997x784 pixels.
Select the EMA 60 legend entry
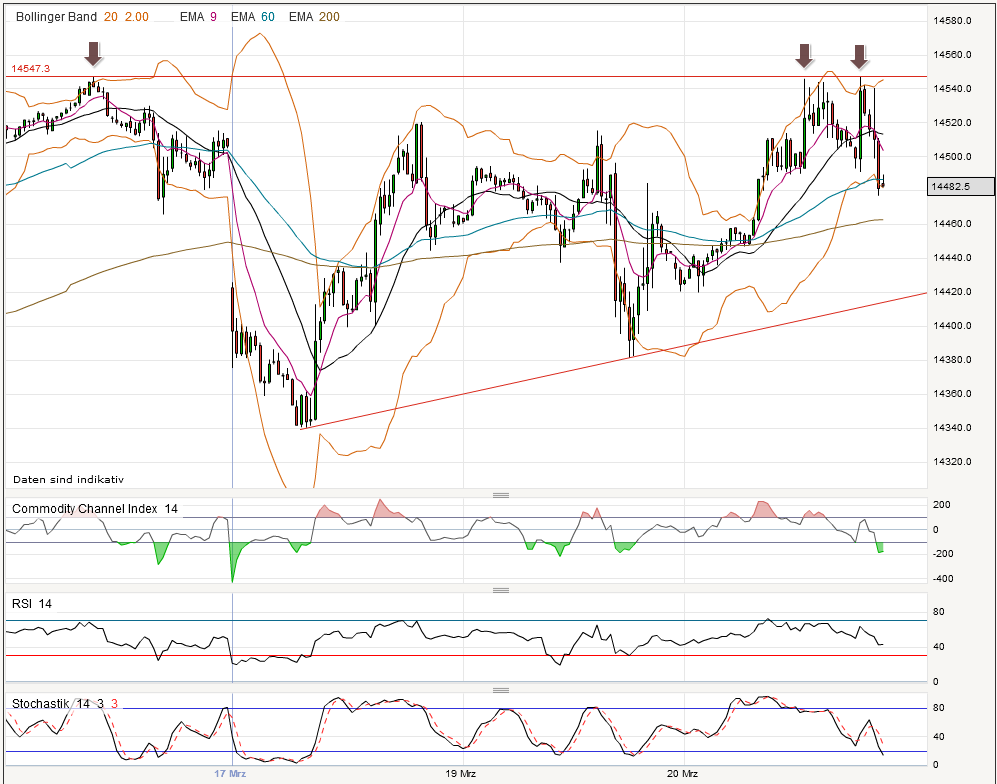point(252,17)
